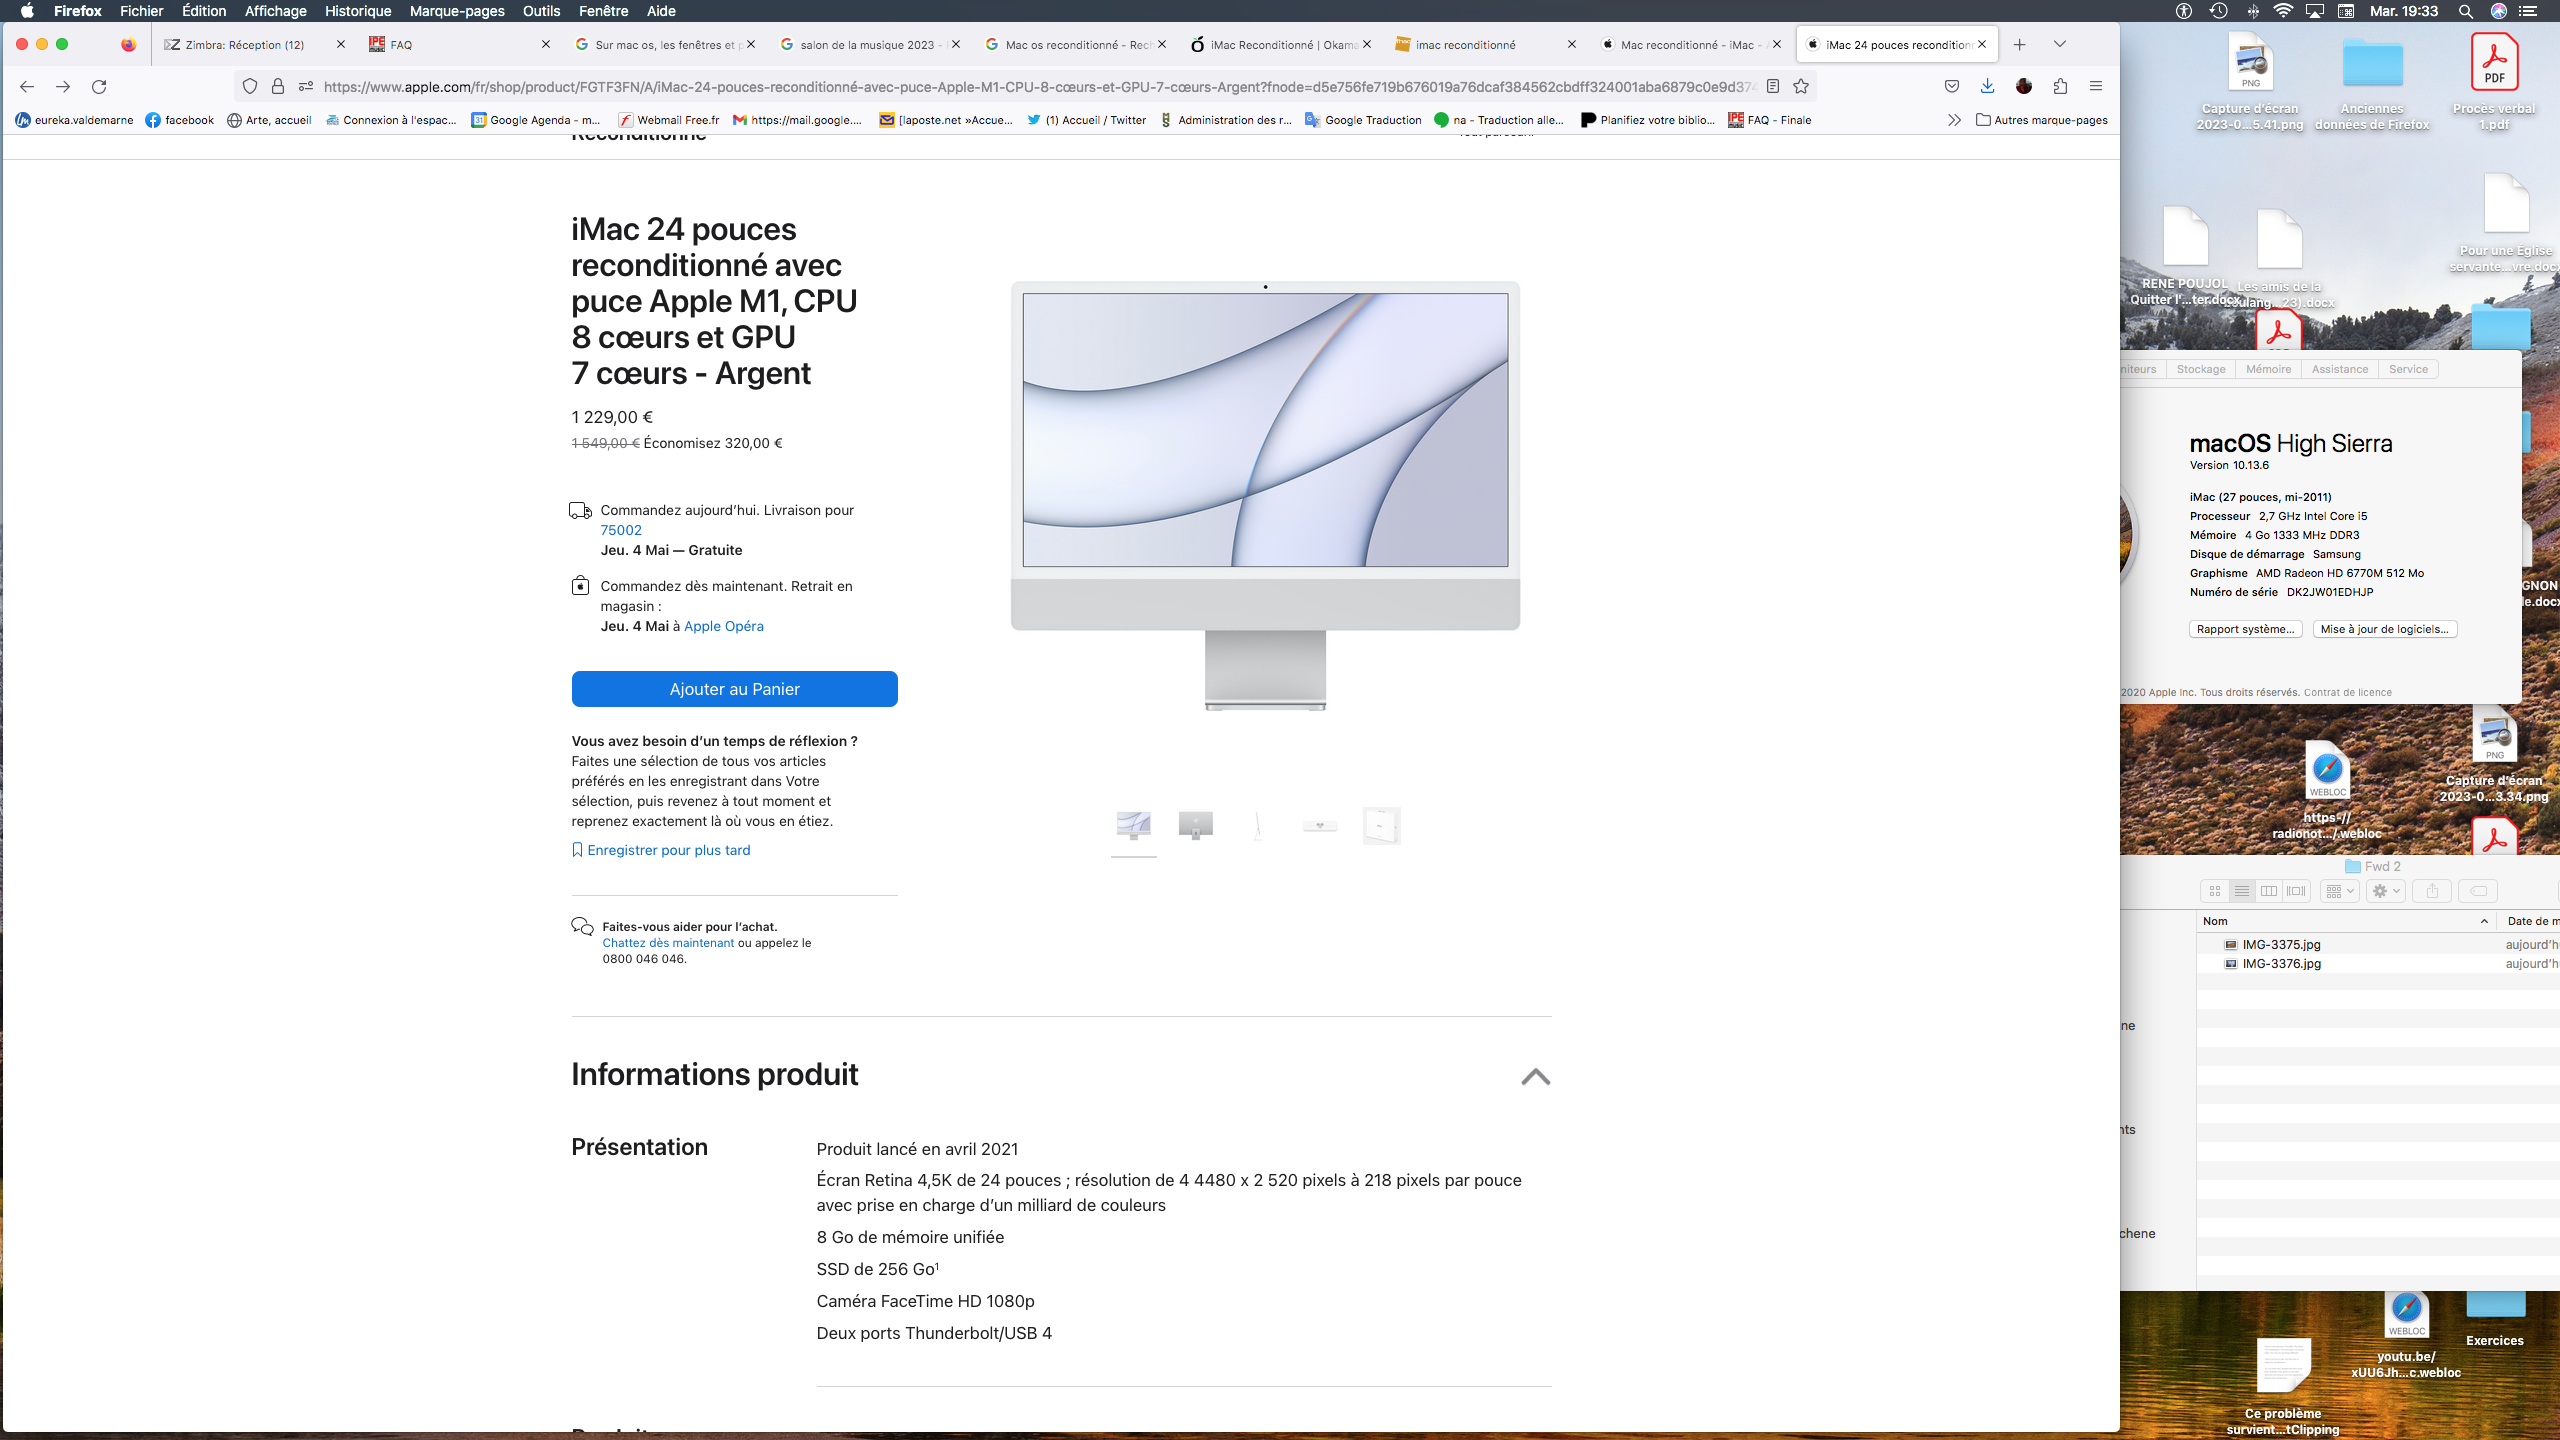The image size is (2560, 1440).
Task: Bookmark this page with star icon
Action: click(x=1801, y=87)
